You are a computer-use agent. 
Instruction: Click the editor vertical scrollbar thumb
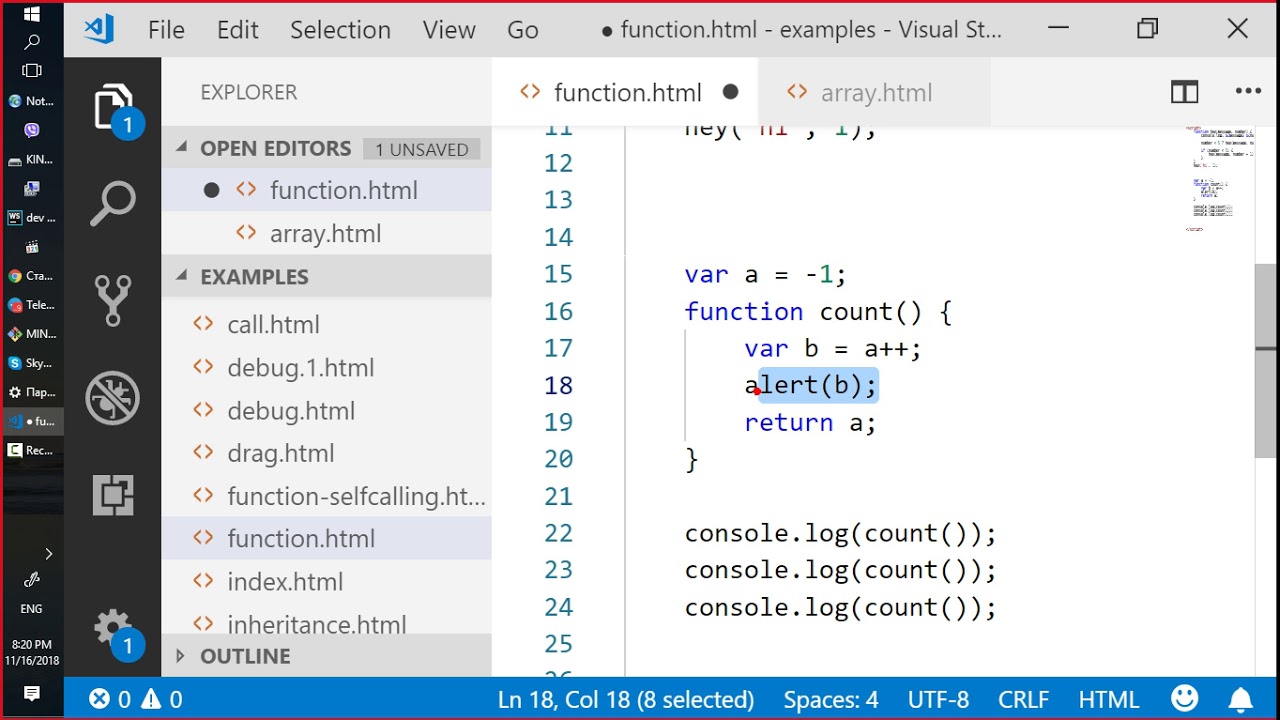pos(1266,360)
